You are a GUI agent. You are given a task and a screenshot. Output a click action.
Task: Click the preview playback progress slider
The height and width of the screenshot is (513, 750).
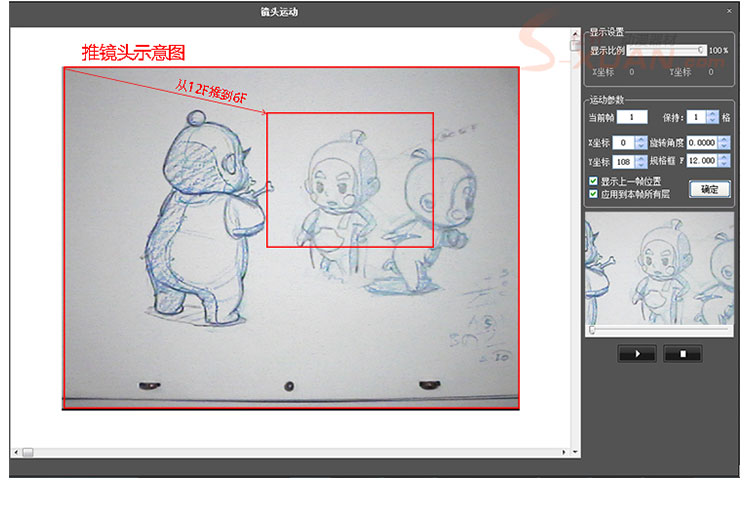pos(659,330)
